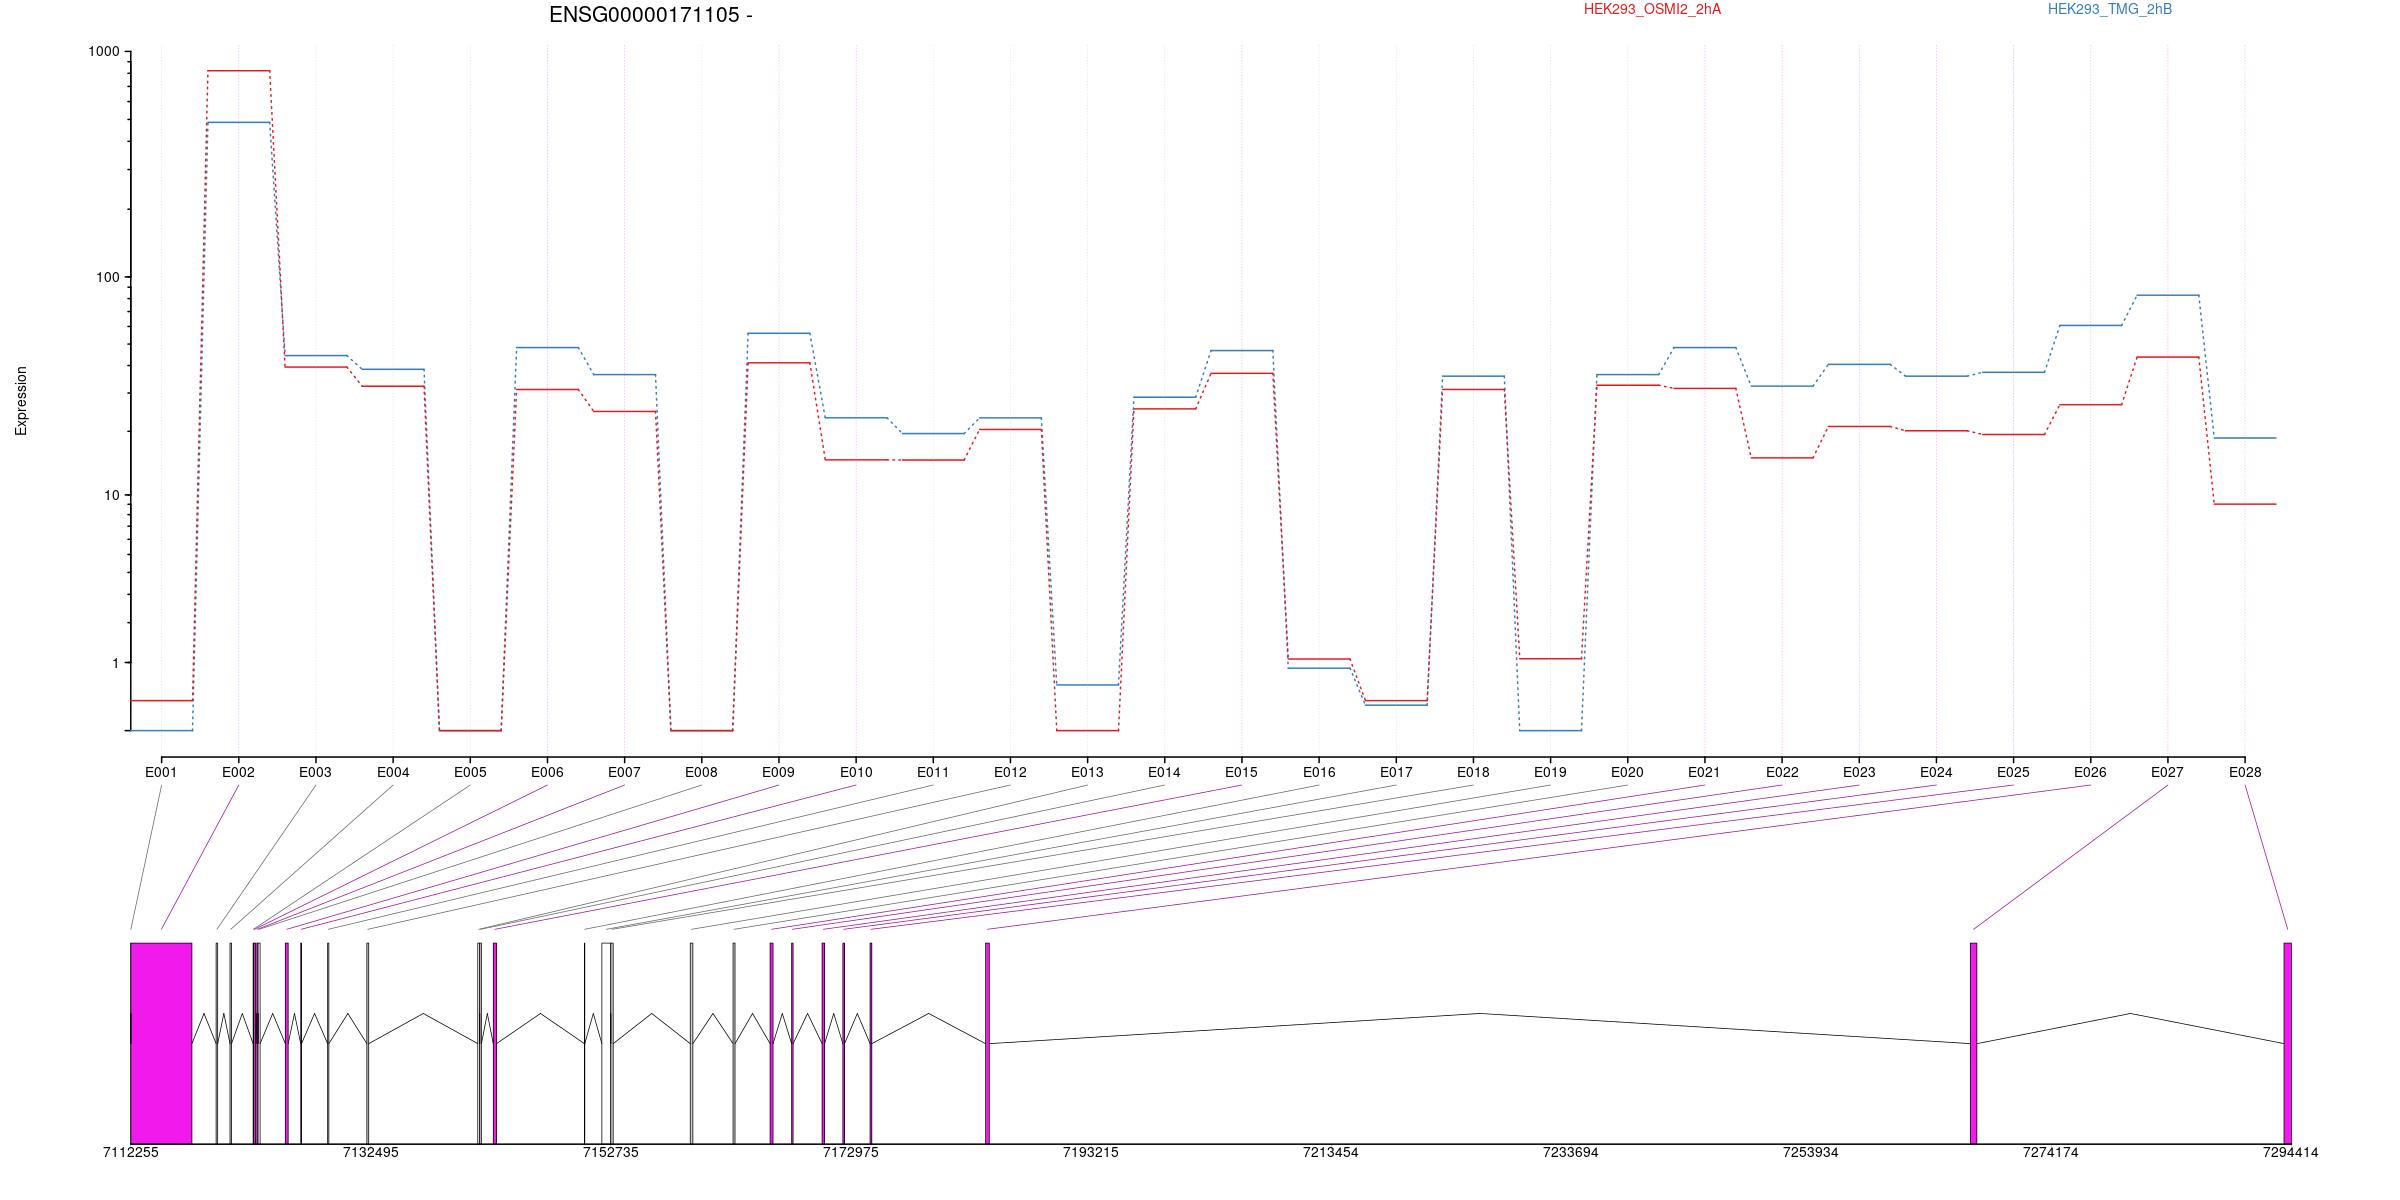2400x1200 pixels.
Task: Click exon label E011
Action: pyautogui.click(x=933, y=772)
